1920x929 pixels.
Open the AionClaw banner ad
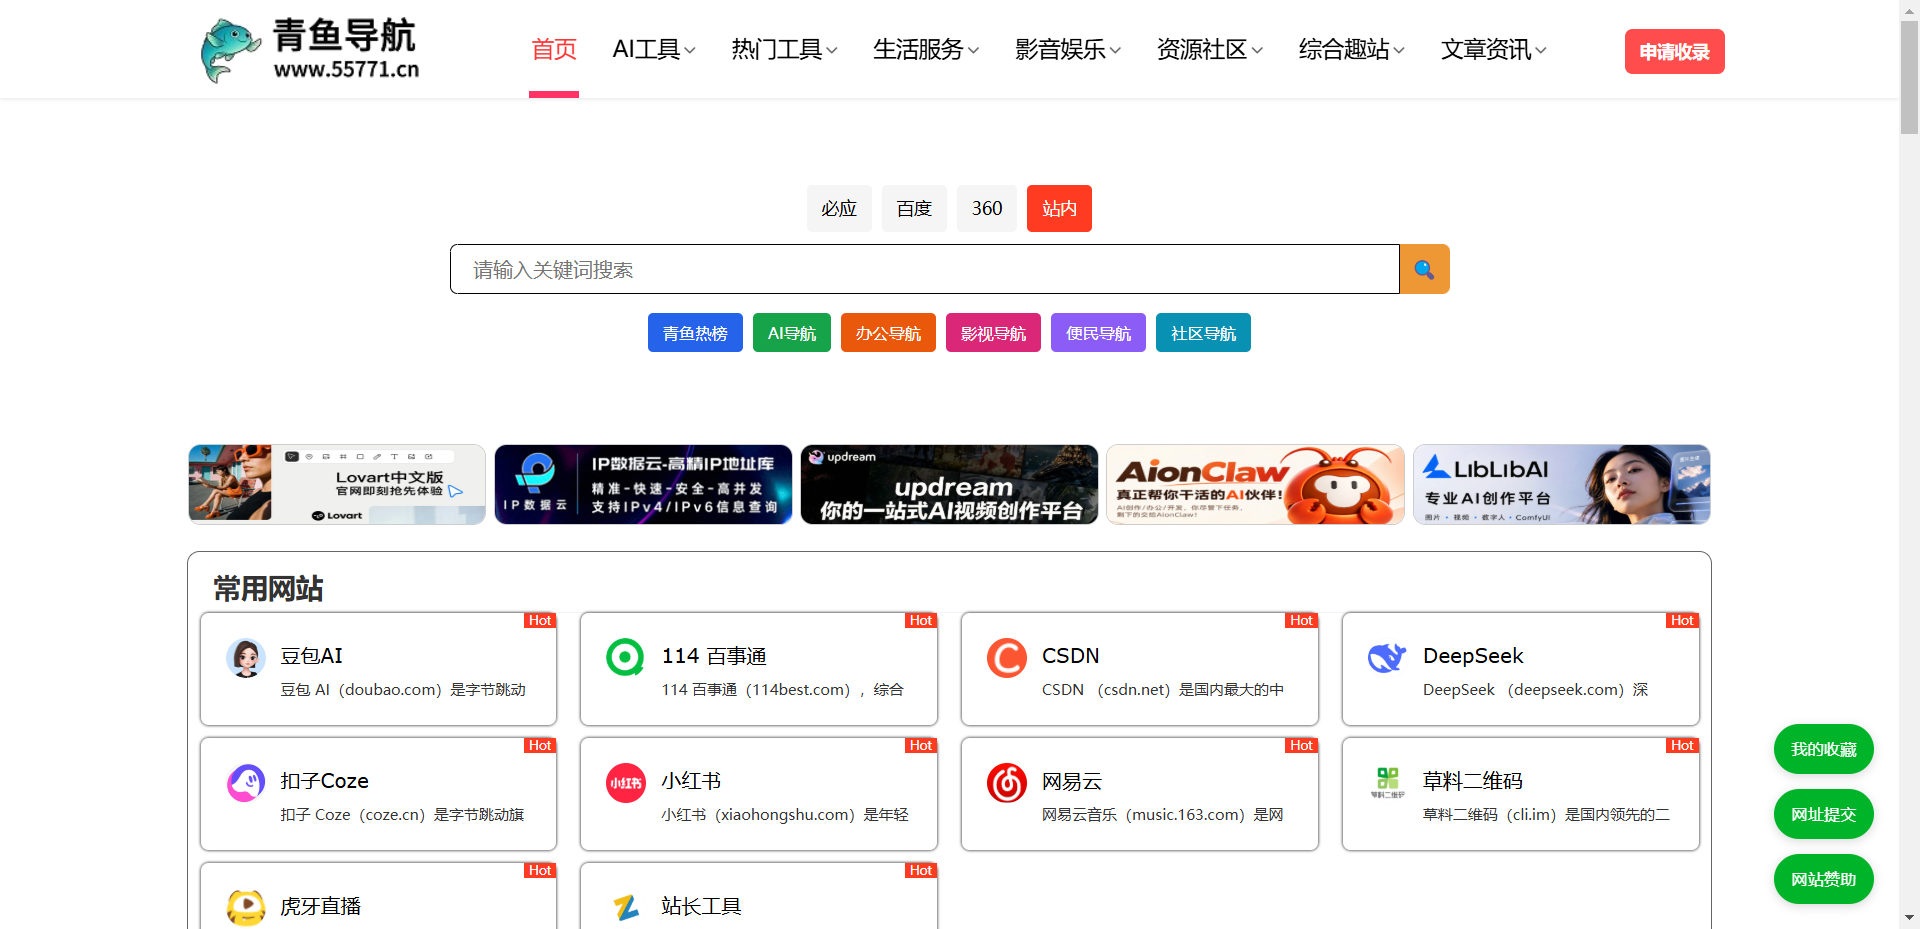click(1255, 484)
